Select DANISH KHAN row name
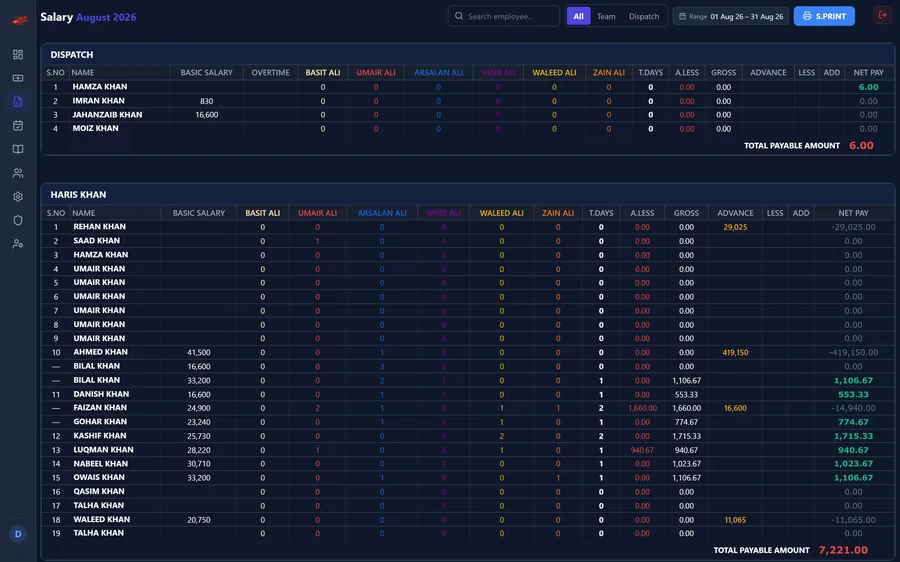This screenshot has width=900, height=562. click(101, 394)
